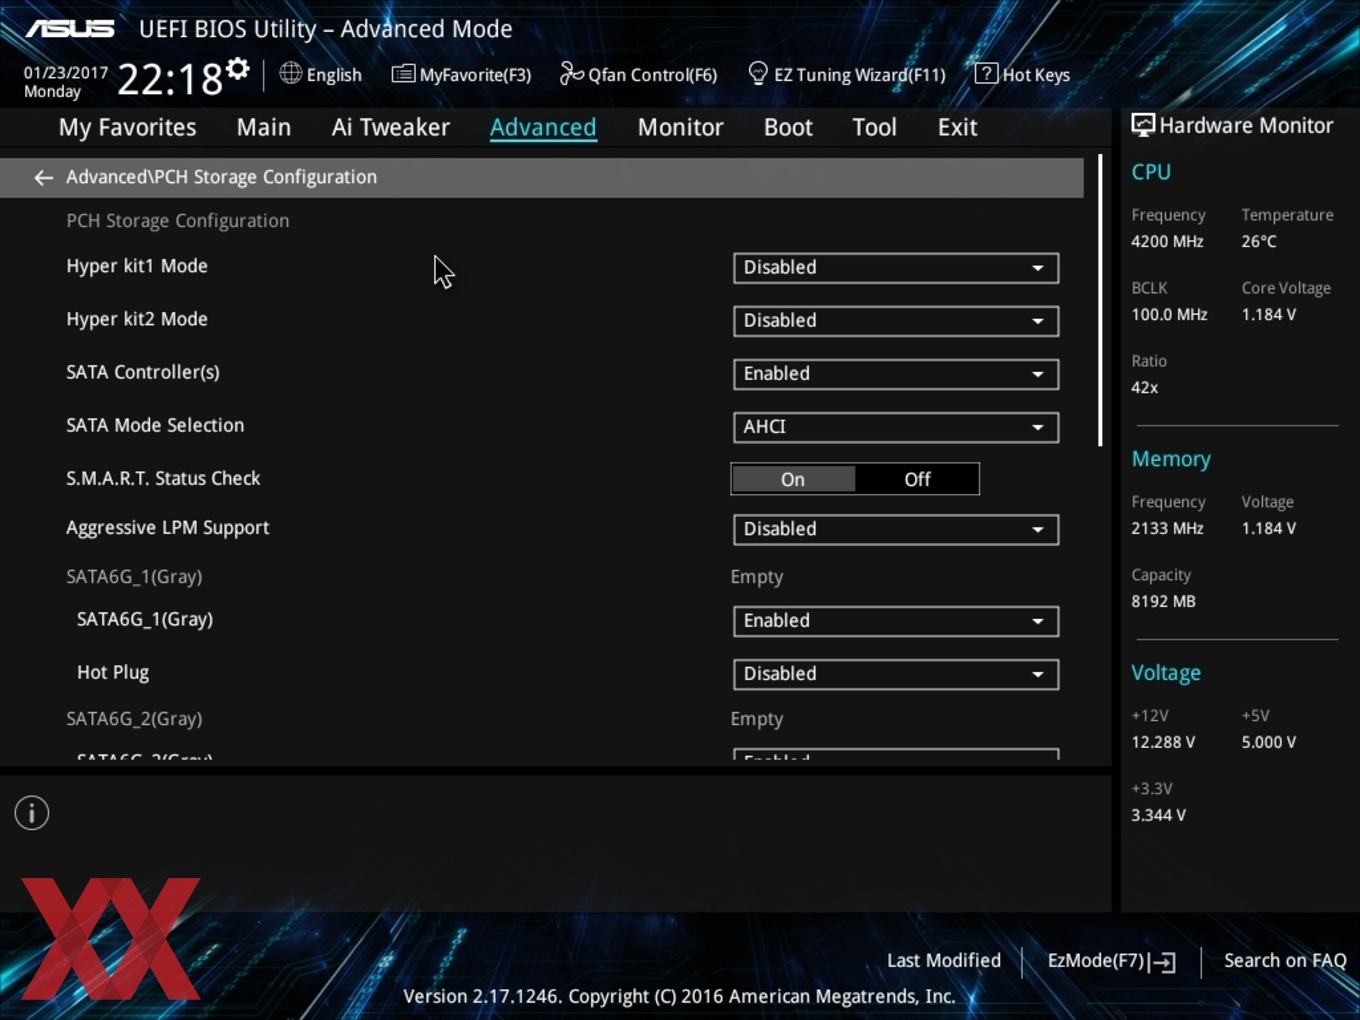Click the Hardware Monitor display icon
Screen dimensions: 1360x1020
pos(1143,126)
